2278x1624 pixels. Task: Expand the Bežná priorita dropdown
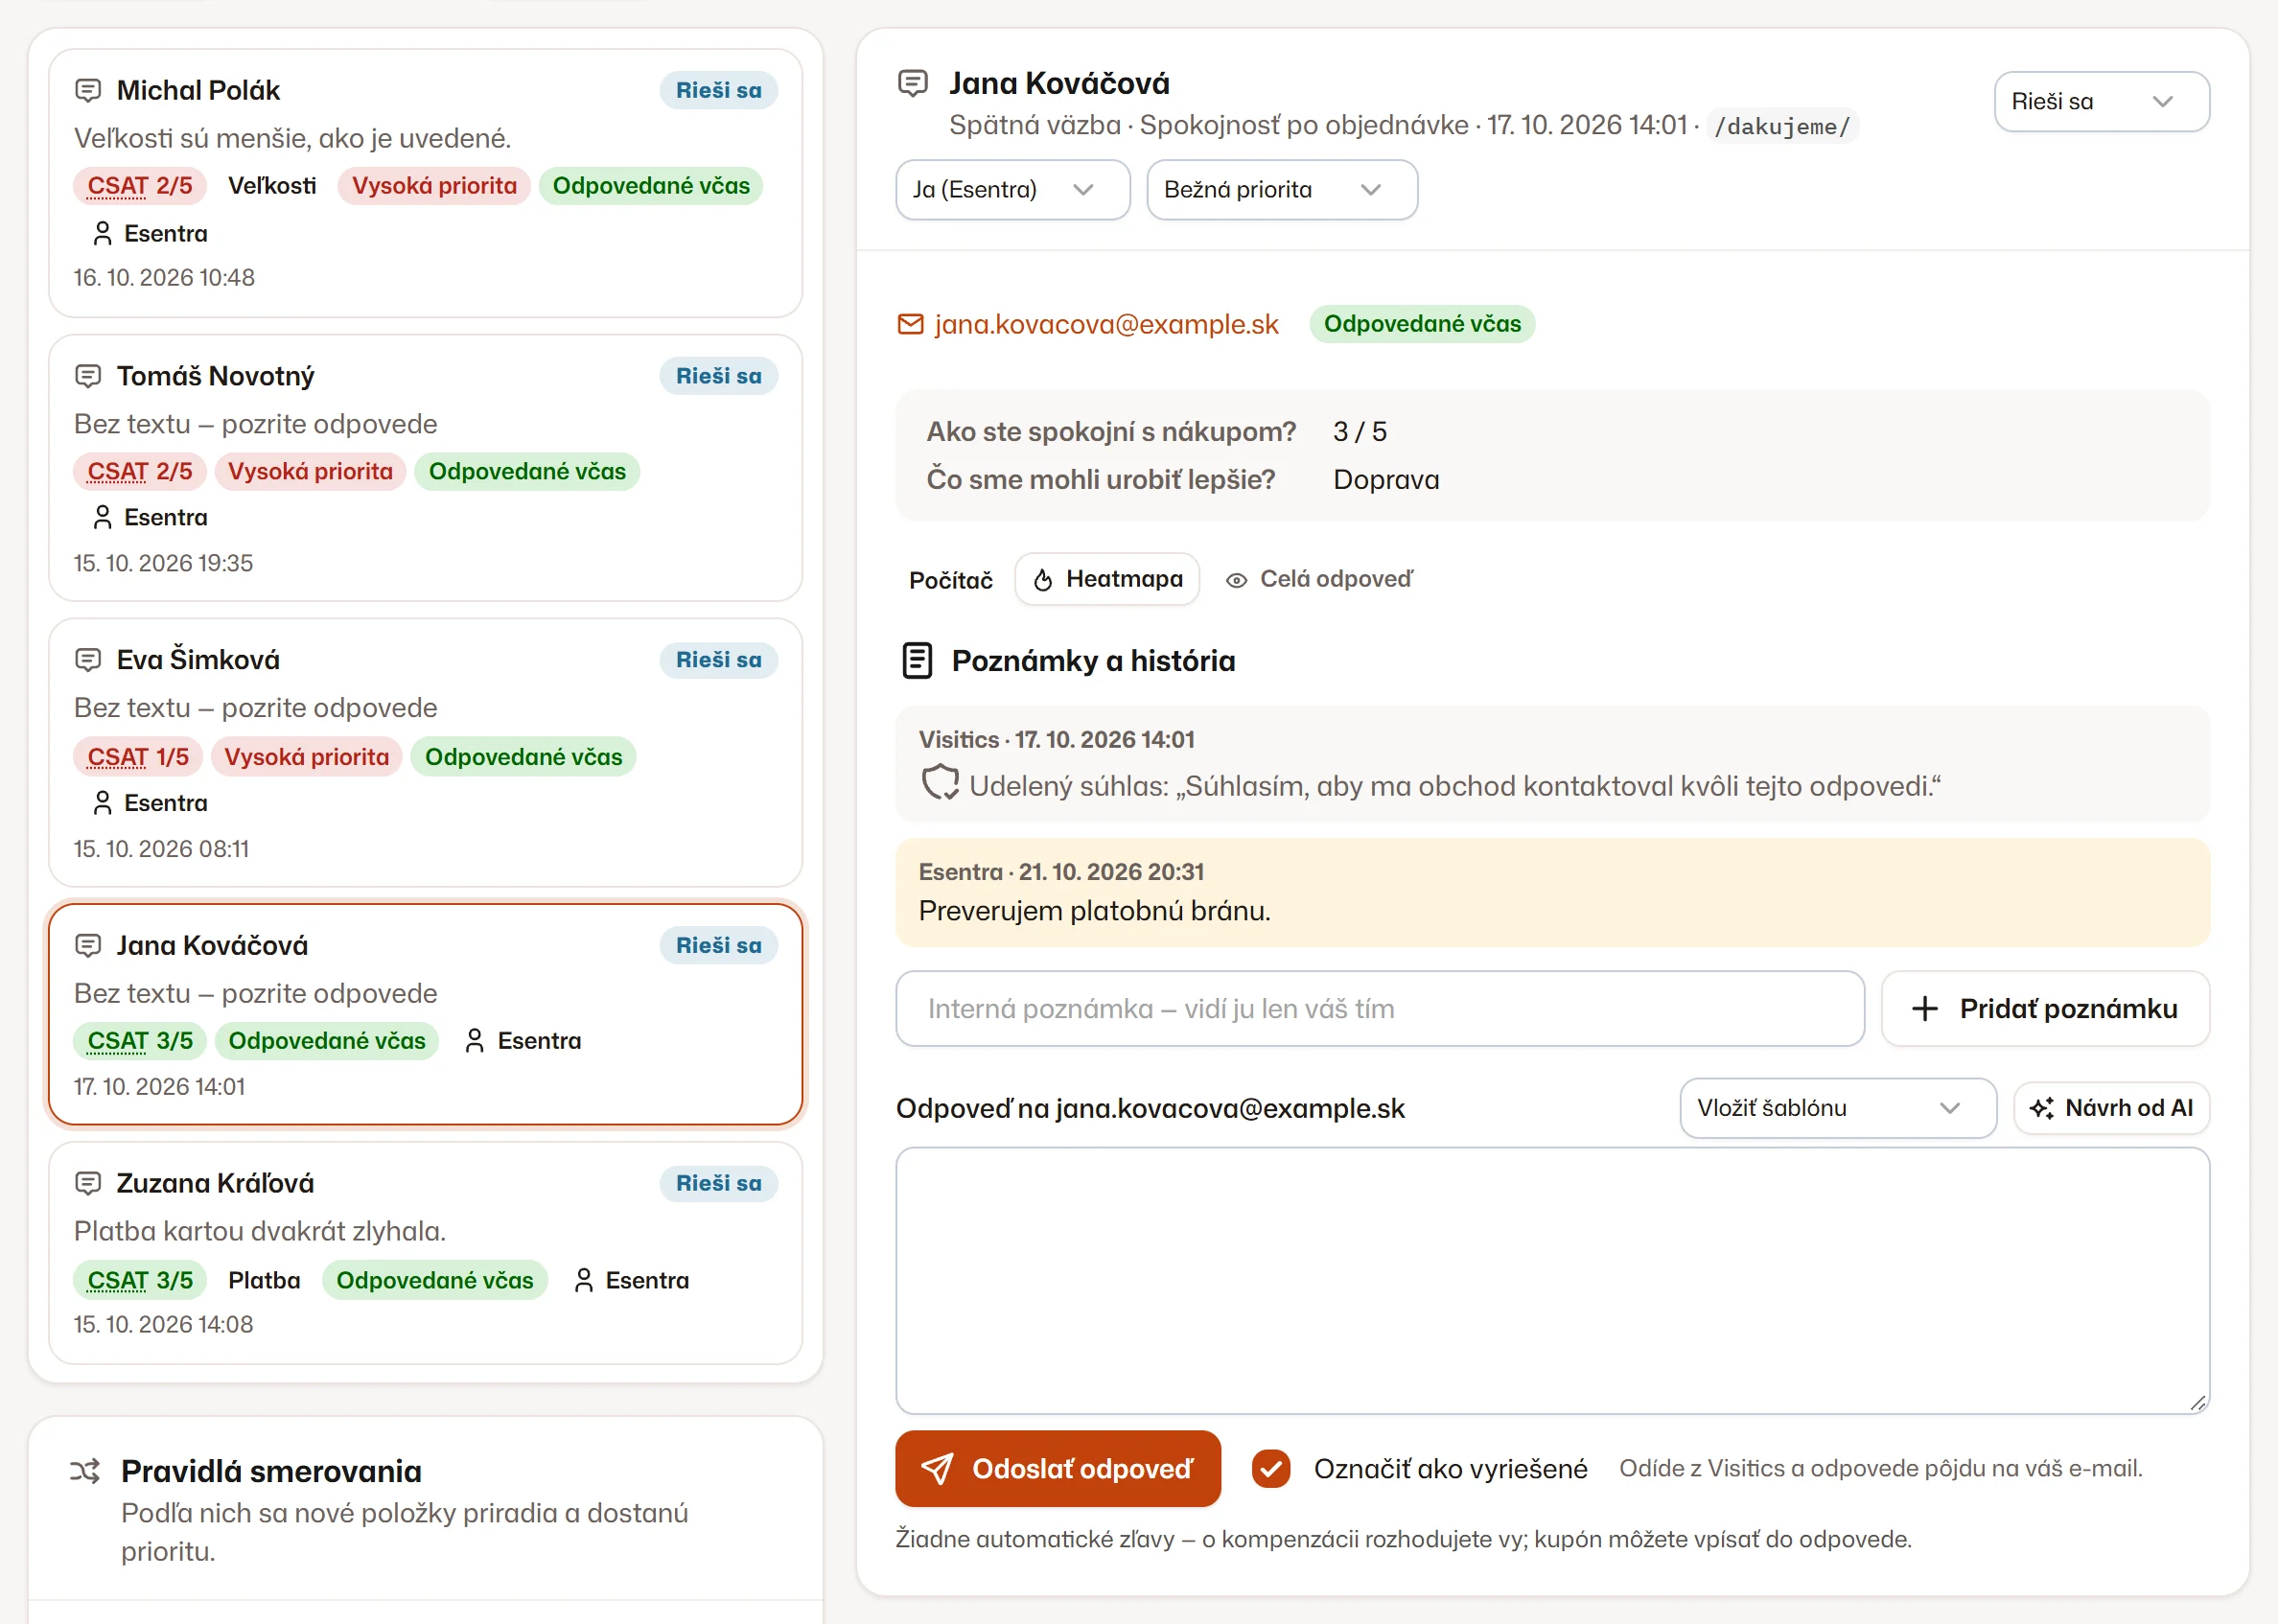pos(1282,190)
